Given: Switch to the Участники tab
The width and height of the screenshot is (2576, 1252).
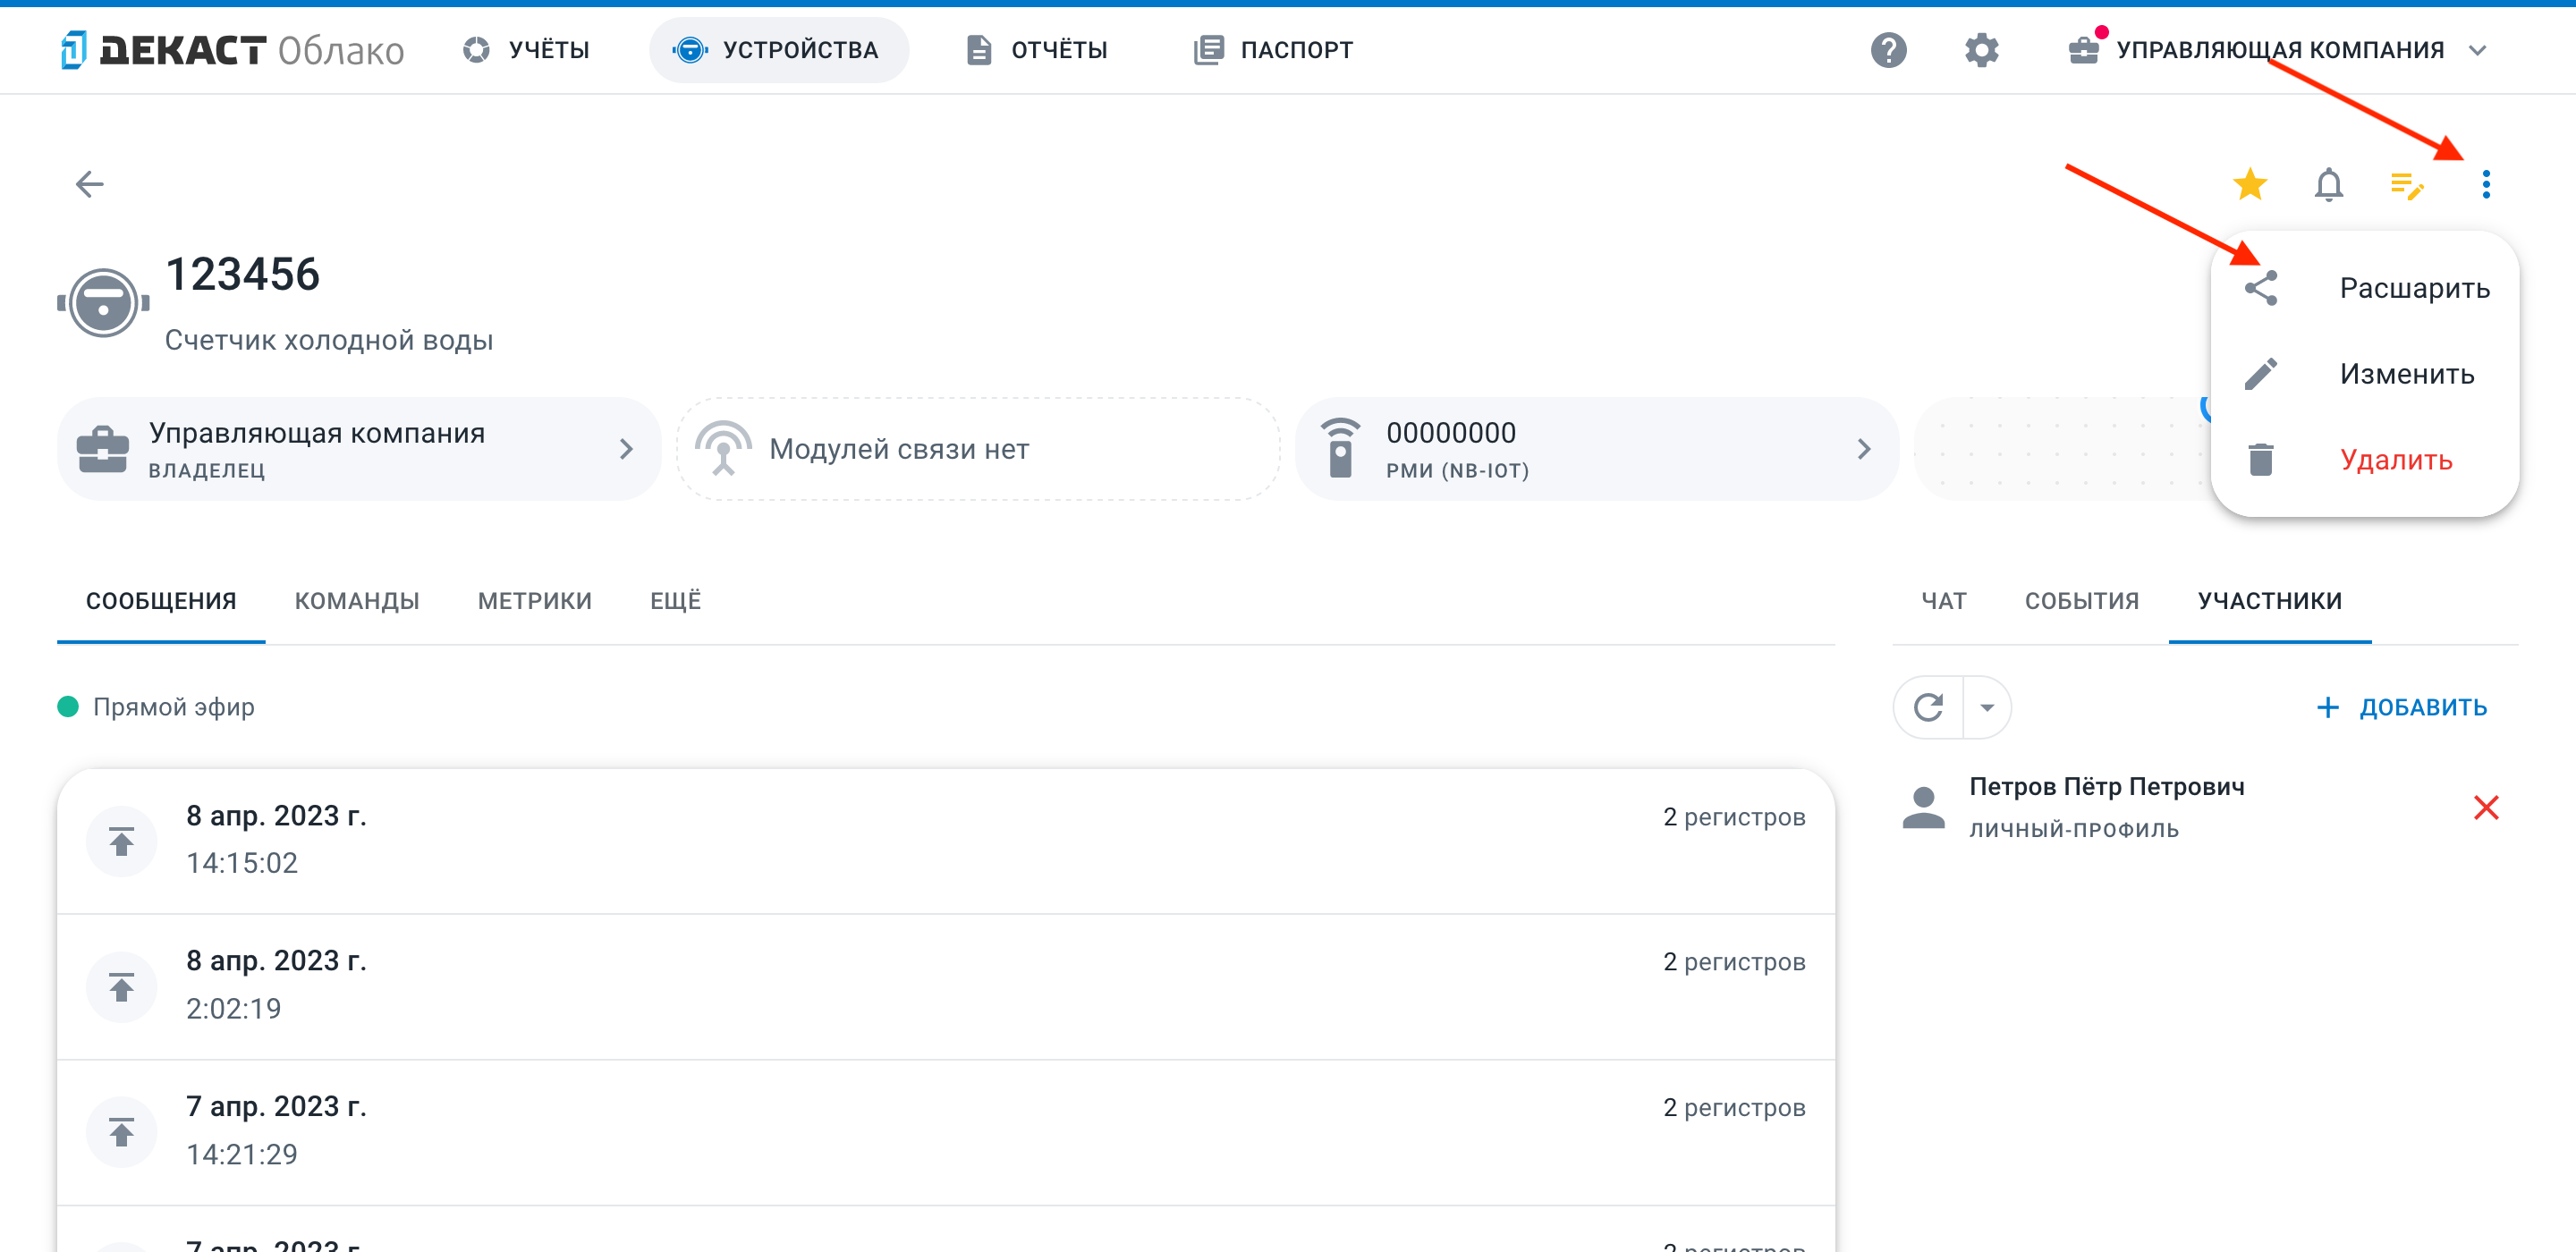Looking at the screenshot, I should pyautogui.click(x=2270, y=601).
